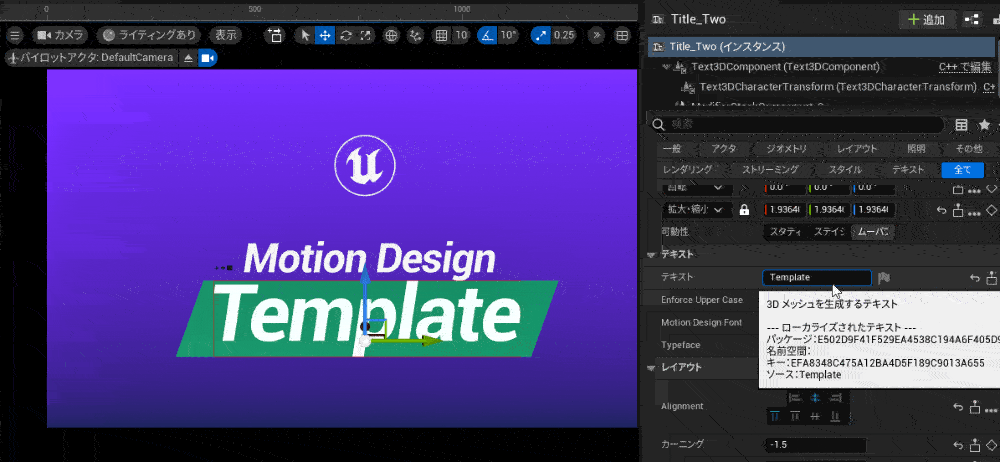Screen dimensions: 1000x462
Task: Toggle the favorites star filter
Action: click(x=984, y=124)
